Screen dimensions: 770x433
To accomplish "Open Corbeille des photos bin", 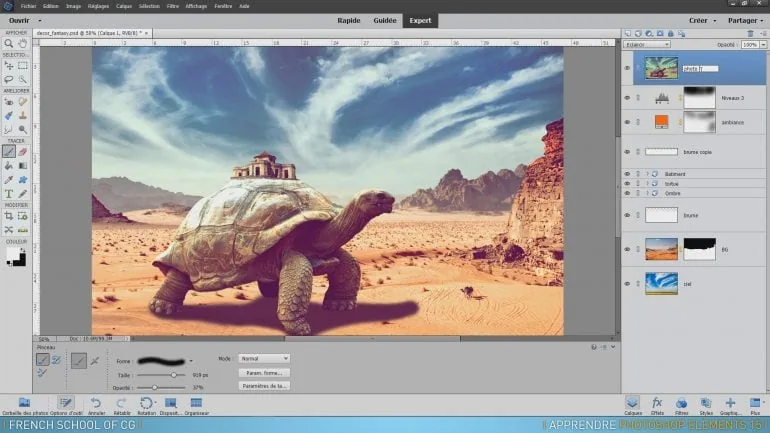I will point(25,406).
